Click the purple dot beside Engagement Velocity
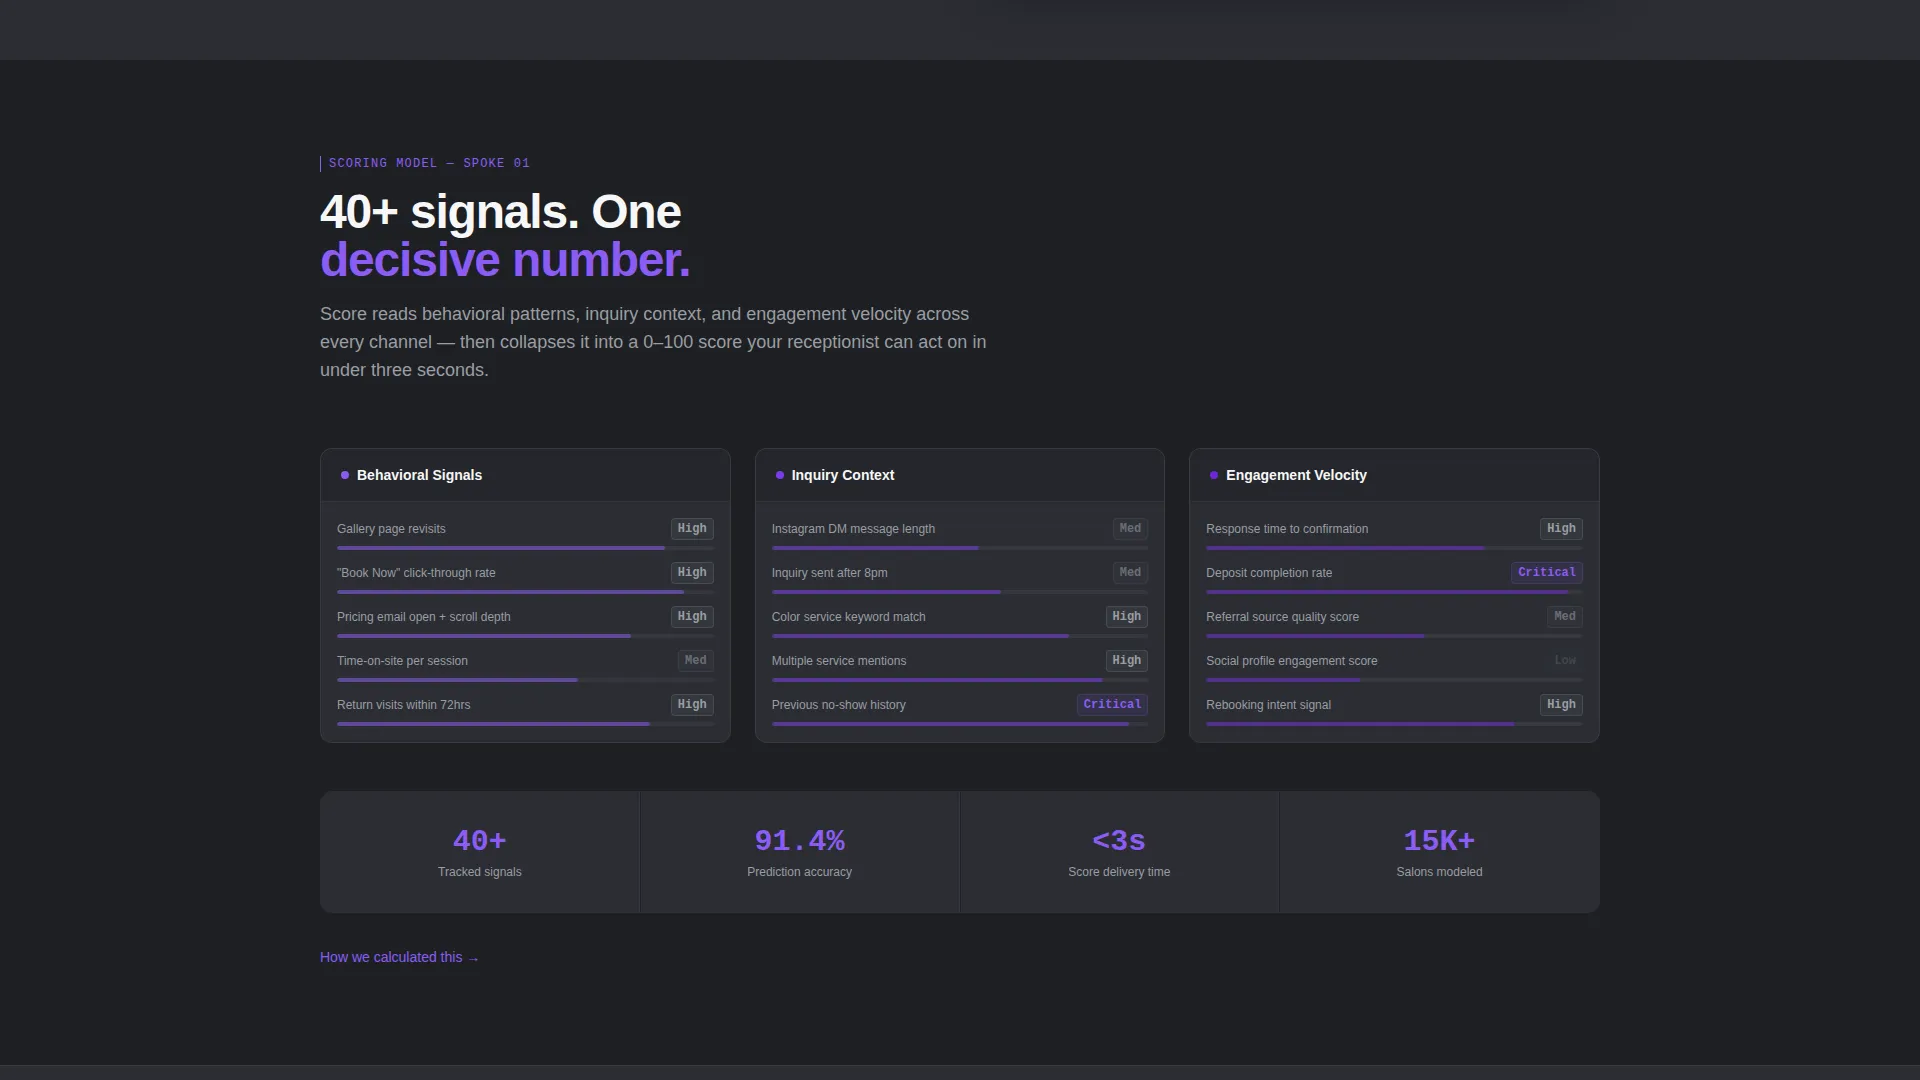Screen dimensions: 1920x1080 click(x=1214, y=475)
